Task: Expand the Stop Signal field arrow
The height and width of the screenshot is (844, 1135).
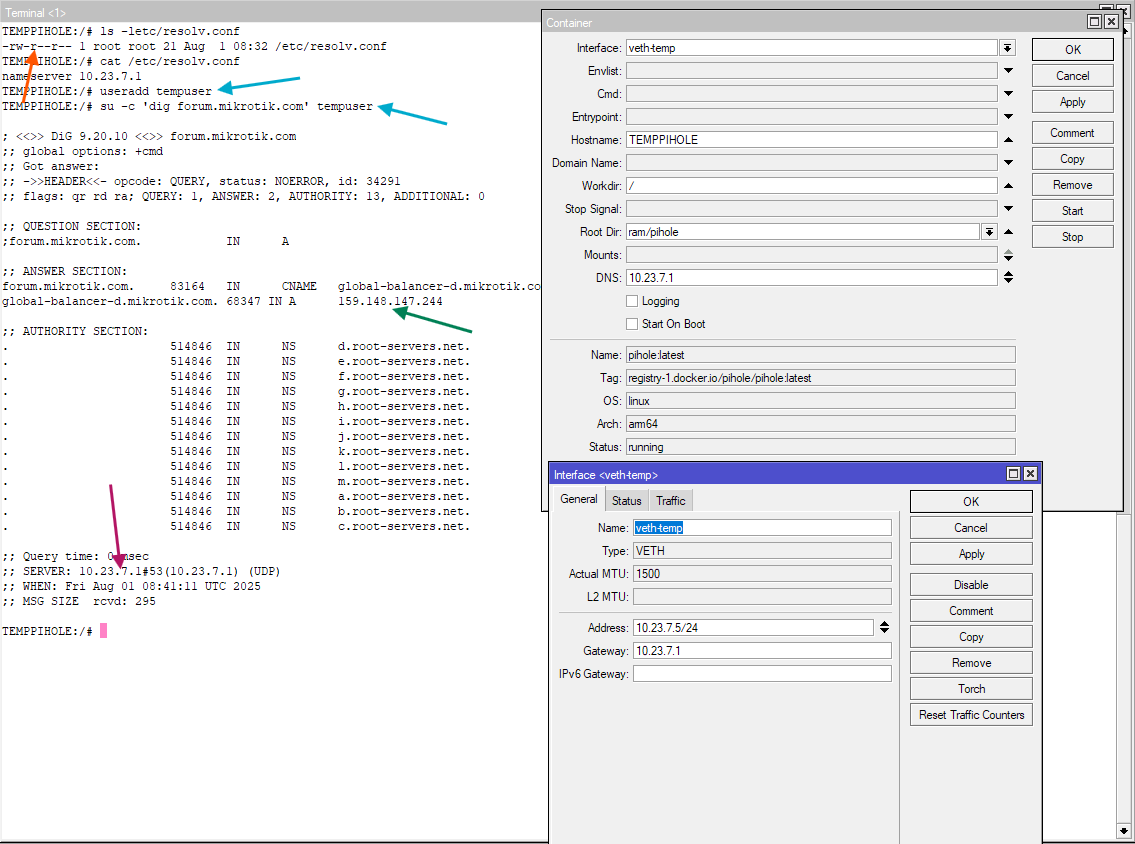Action: coord(1008,209)
